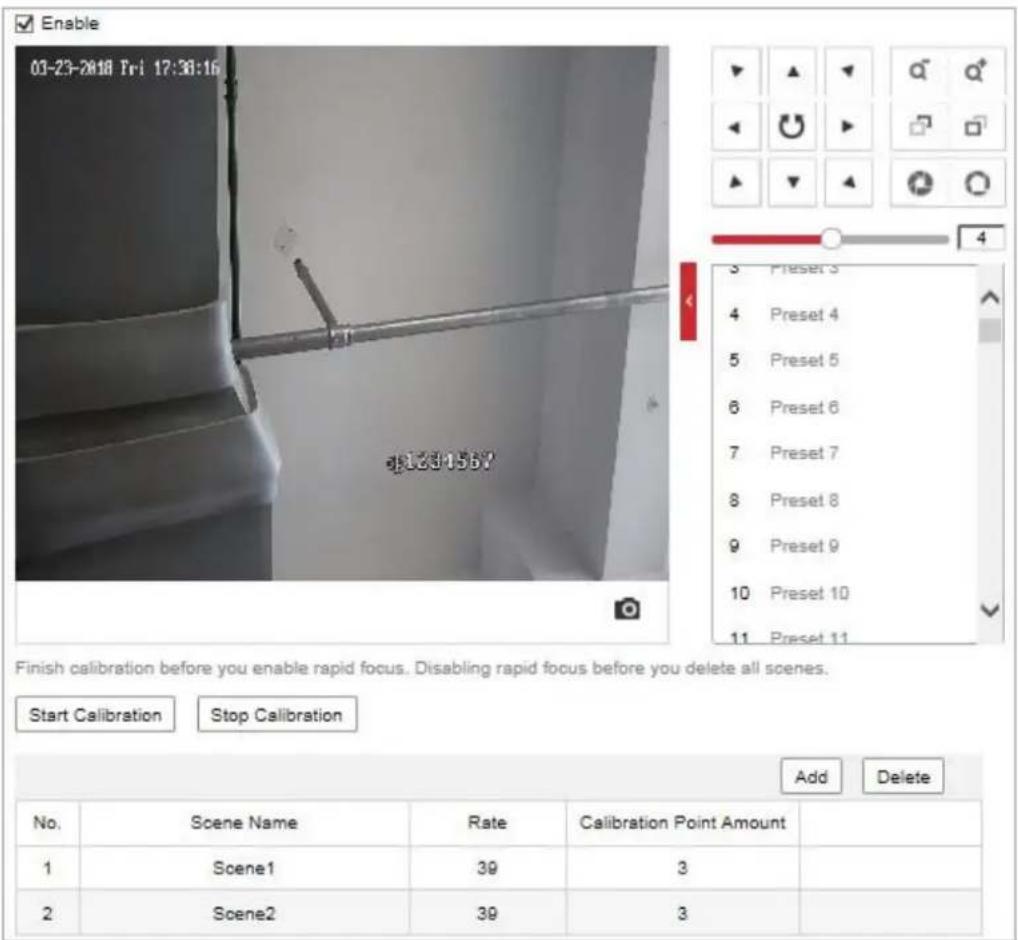Image resolution: width=1018 pixels, height=940 pixels.
Task: Pan camera down-right with PTZ arrow
Action: (x=848, y=182)
